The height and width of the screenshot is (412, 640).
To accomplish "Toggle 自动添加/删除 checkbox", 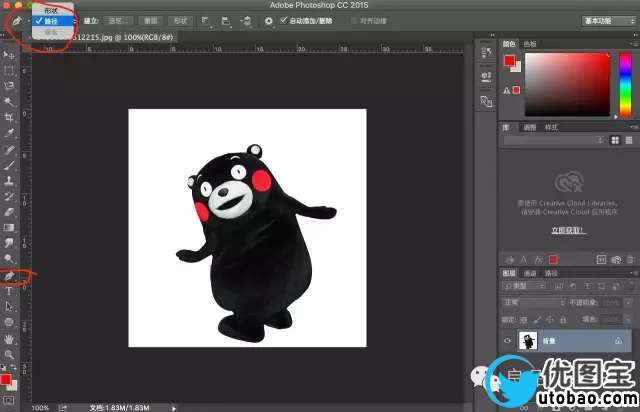I will point(284,20).
